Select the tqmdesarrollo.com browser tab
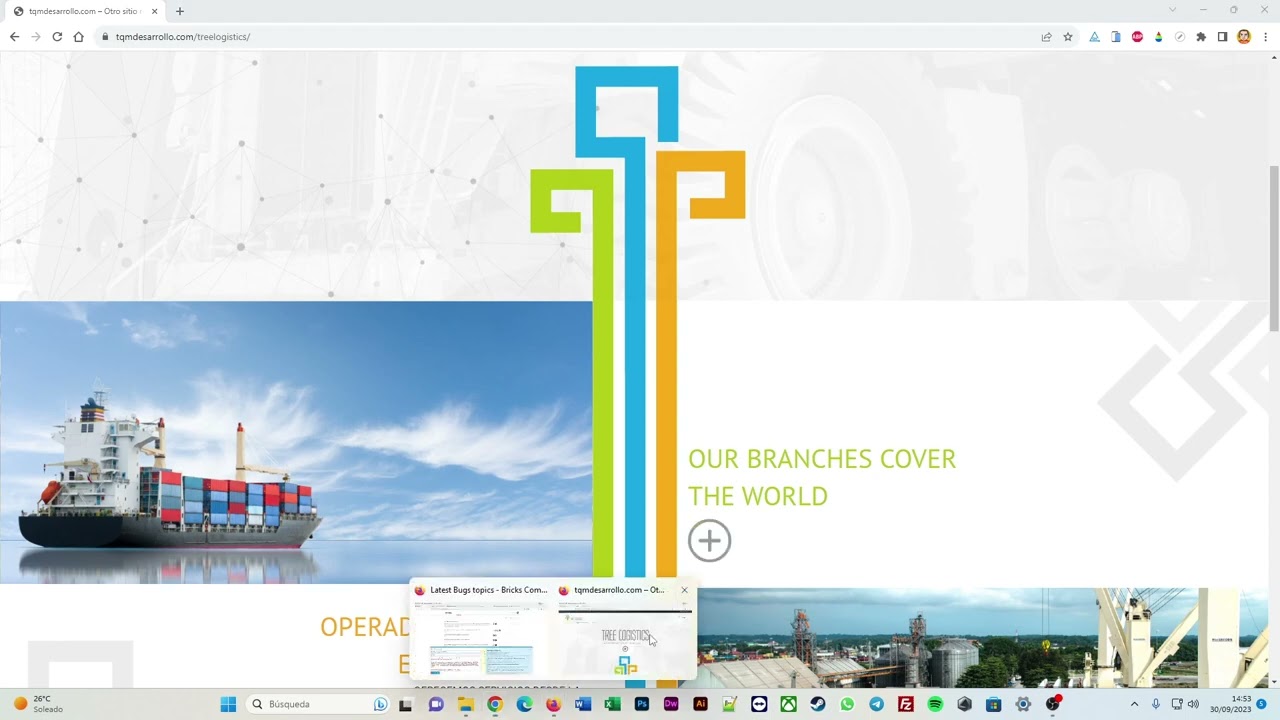Image resolution: width=1280 pixels, height=720 pixels. click(86, 11)
